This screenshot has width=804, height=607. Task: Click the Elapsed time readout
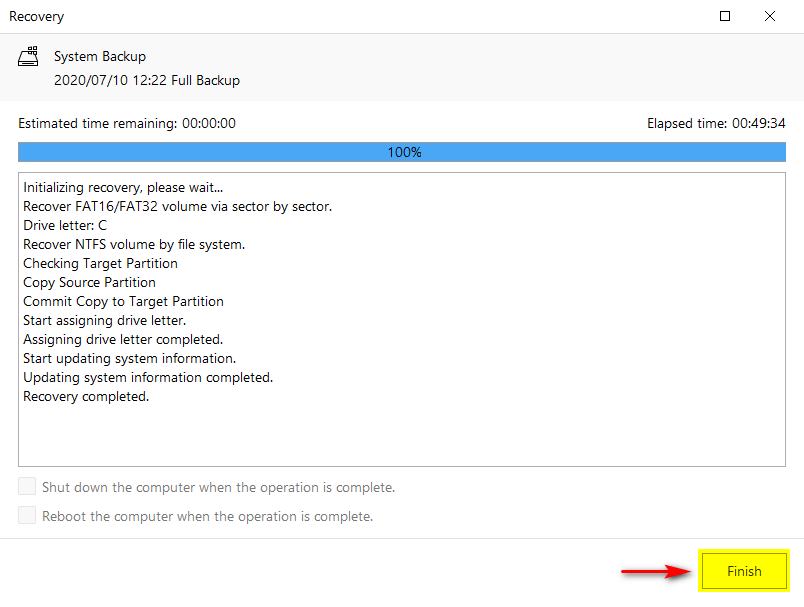point(716,123)
